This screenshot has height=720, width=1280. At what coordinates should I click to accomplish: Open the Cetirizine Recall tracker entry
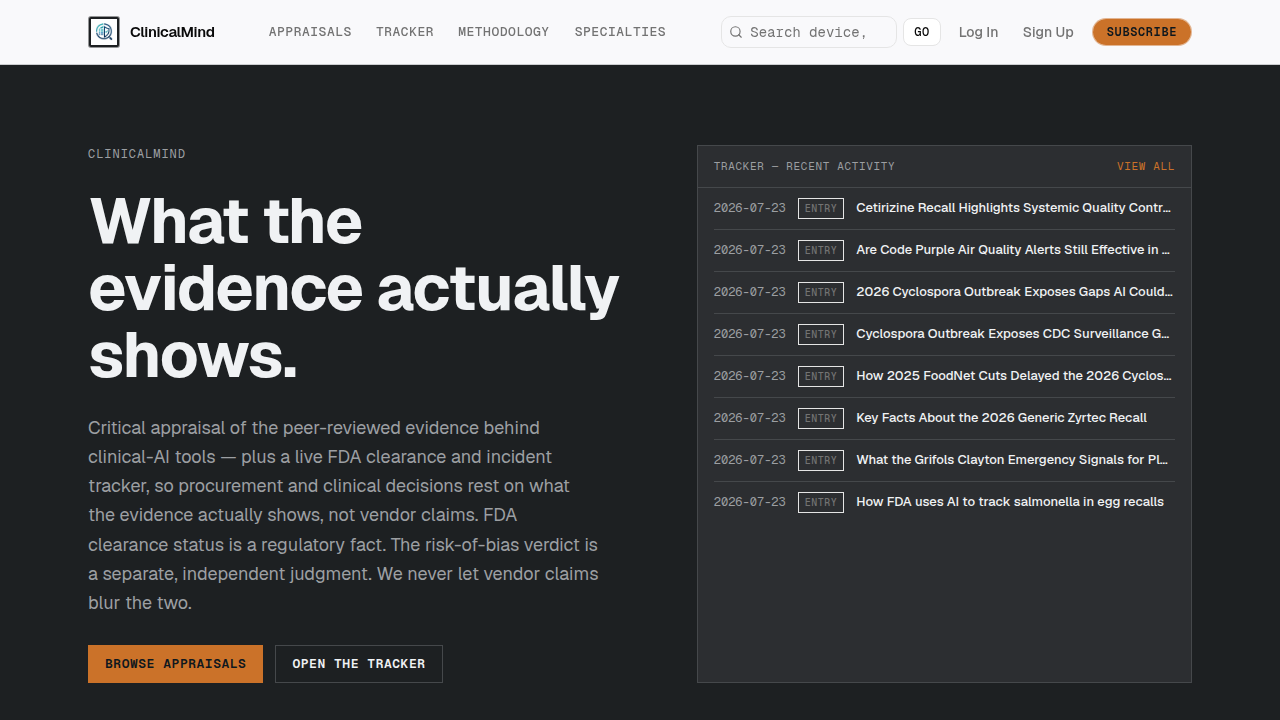click(1013, 208)
